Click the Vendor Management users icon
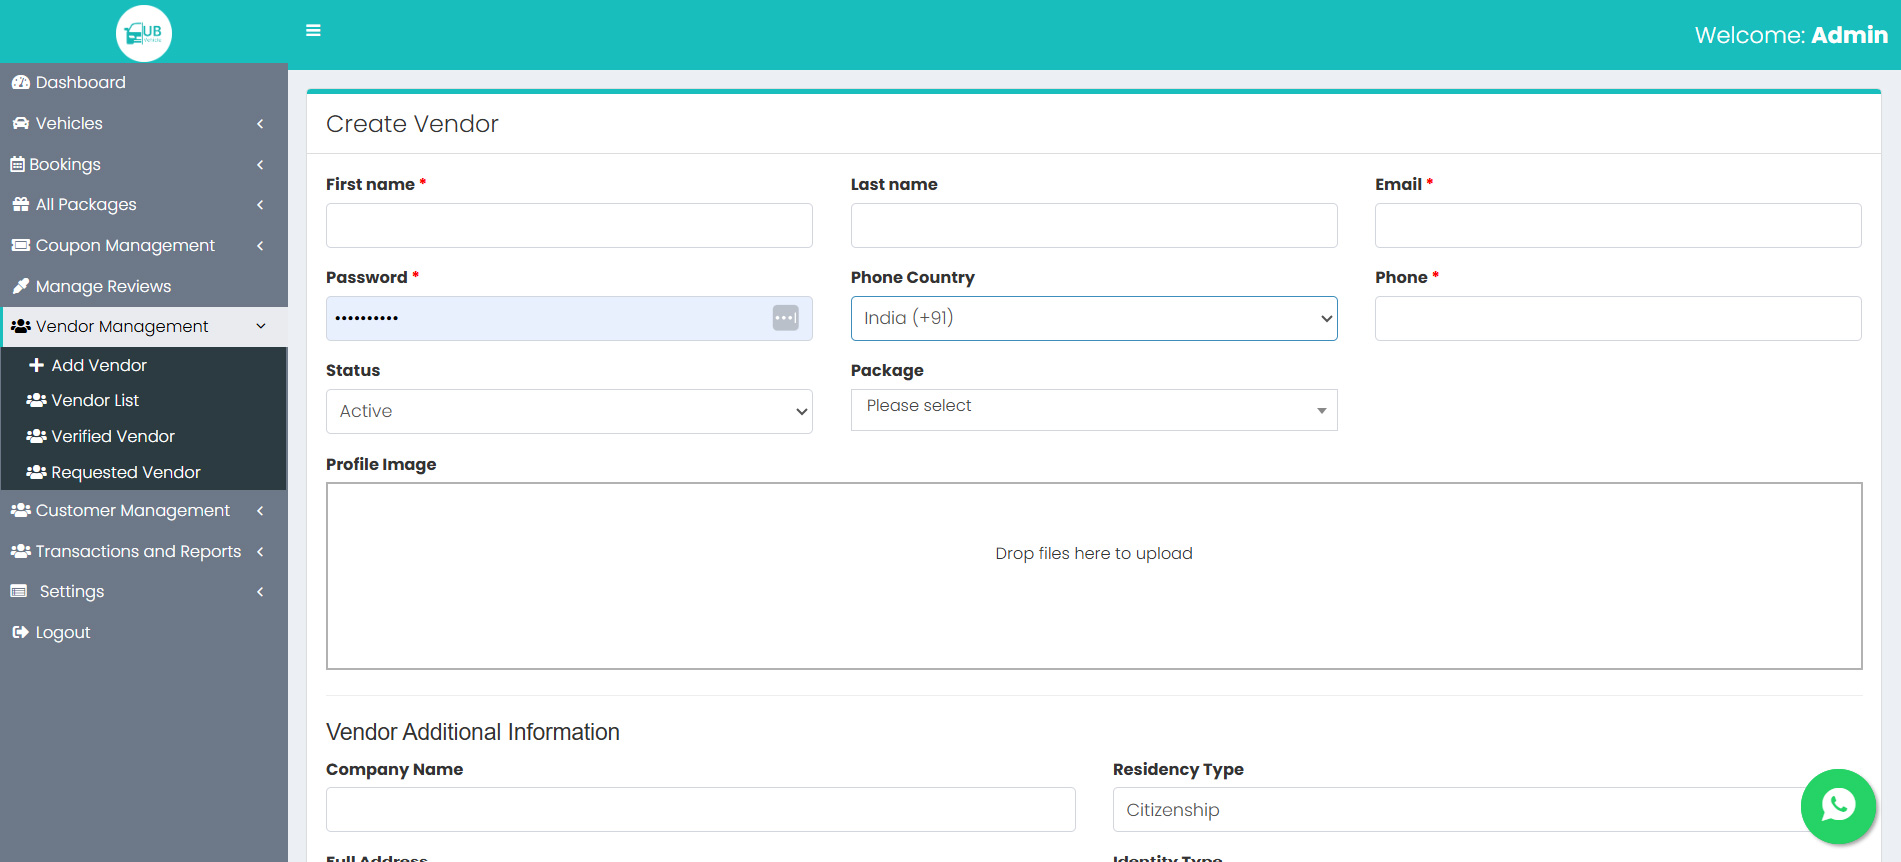1901x862 pixels. 21,326
